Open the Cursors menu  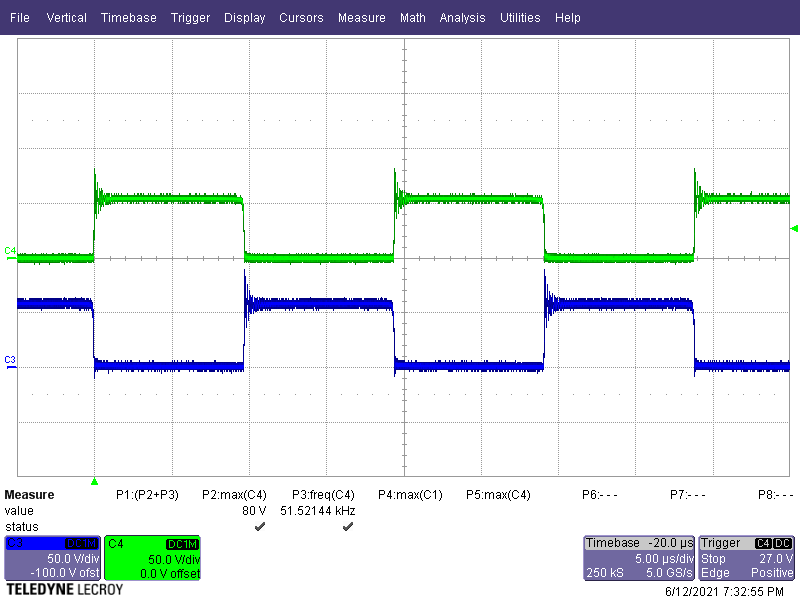point(301,18)
